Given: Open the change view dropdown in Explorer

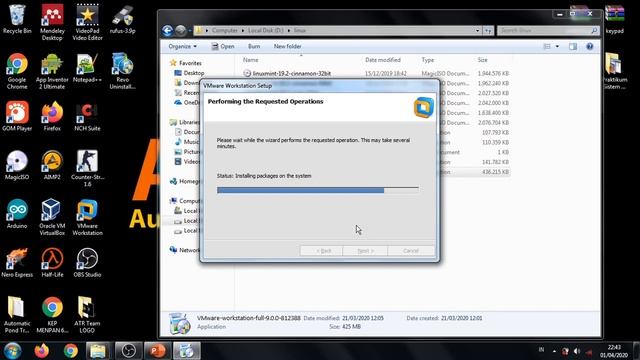Looking at the screenshot, I should [x=557, y=47].
